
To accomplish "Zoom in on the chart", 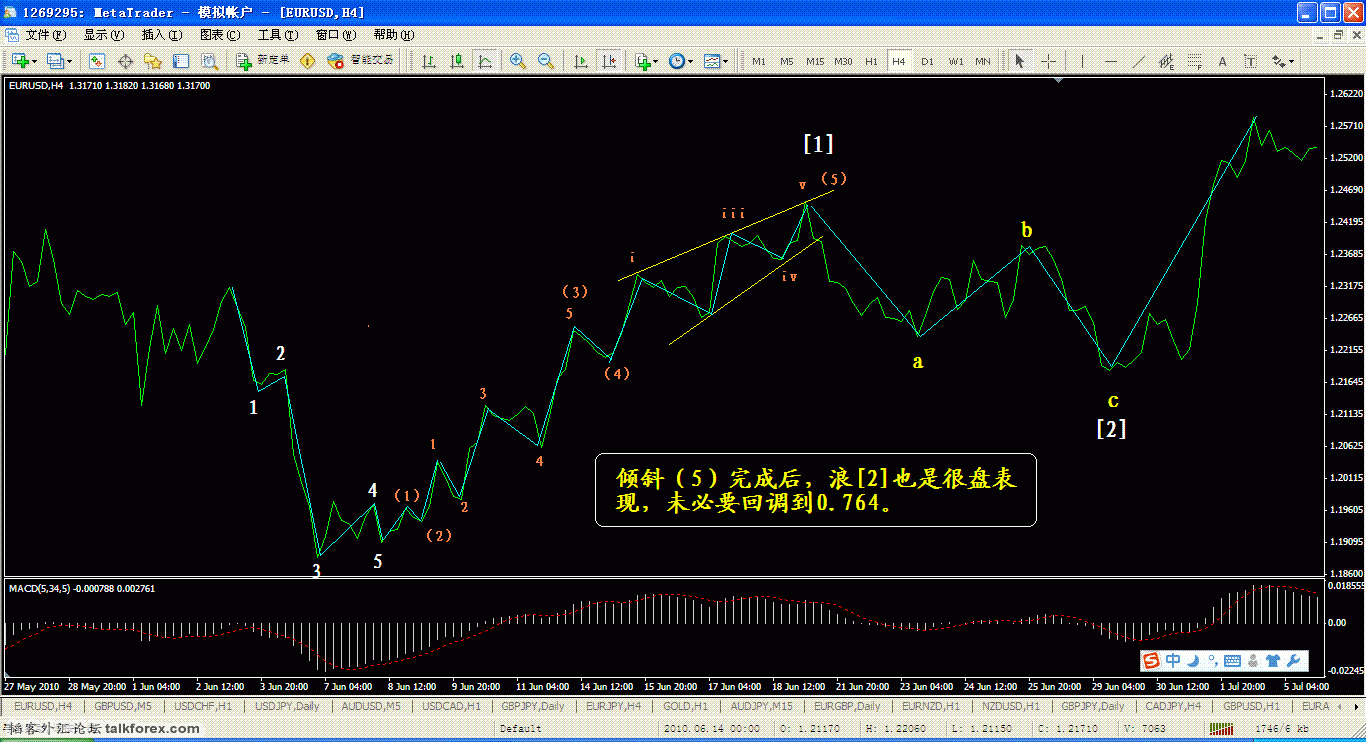I will click(x=518, y=61).
